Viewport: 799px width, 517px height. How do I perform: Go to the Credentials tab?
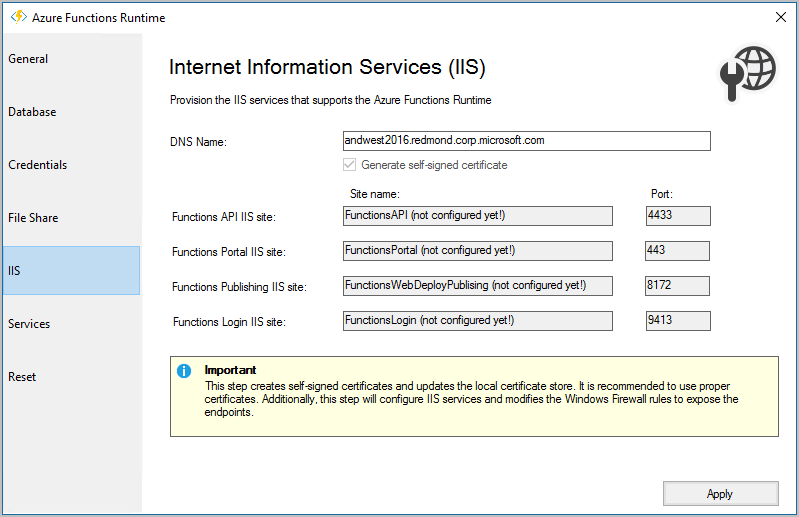tap(71, 165)
